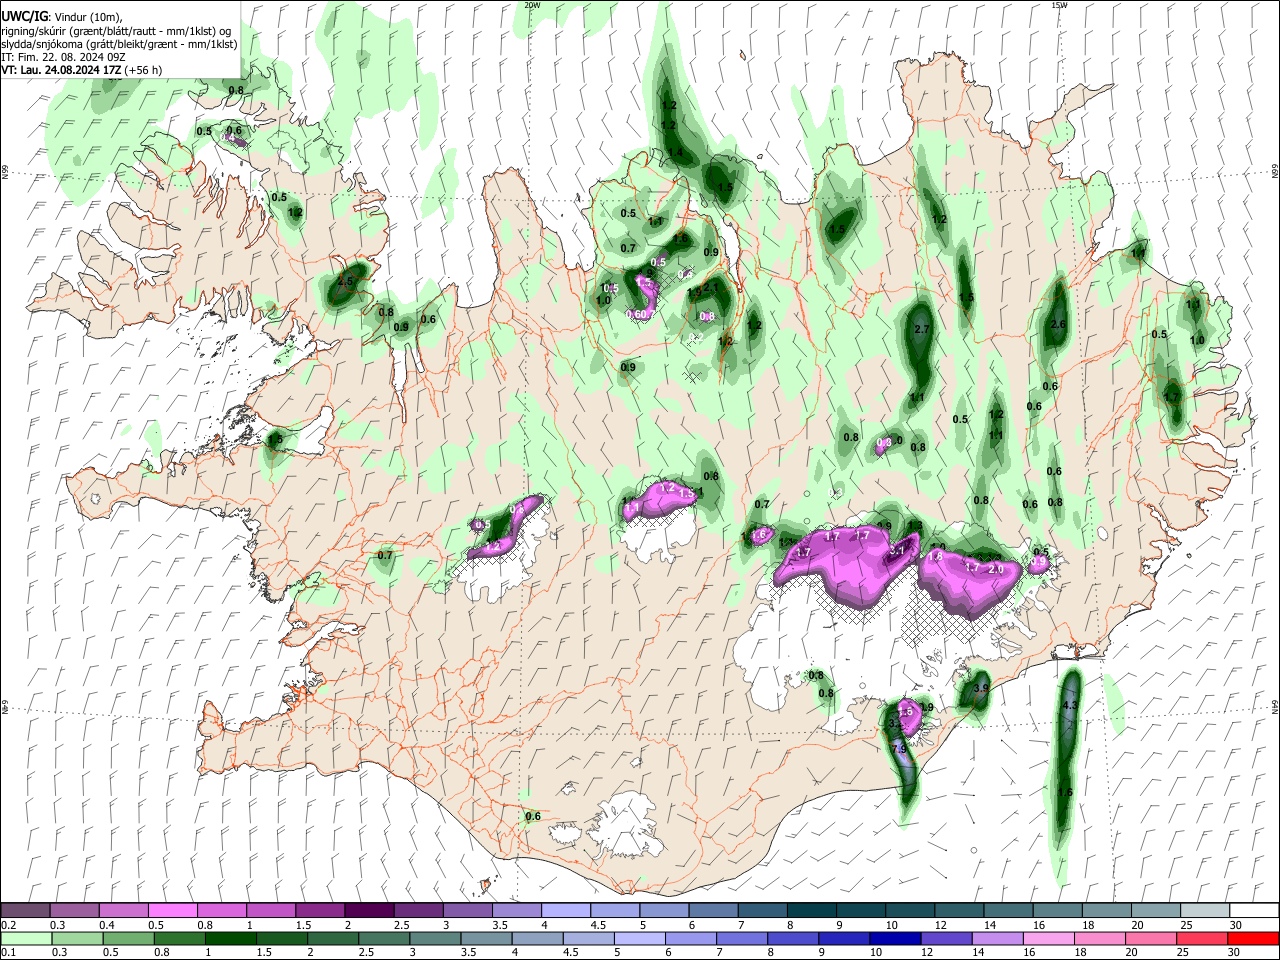Click the 2.6 precipitation value on the map

pos(1058,324)
